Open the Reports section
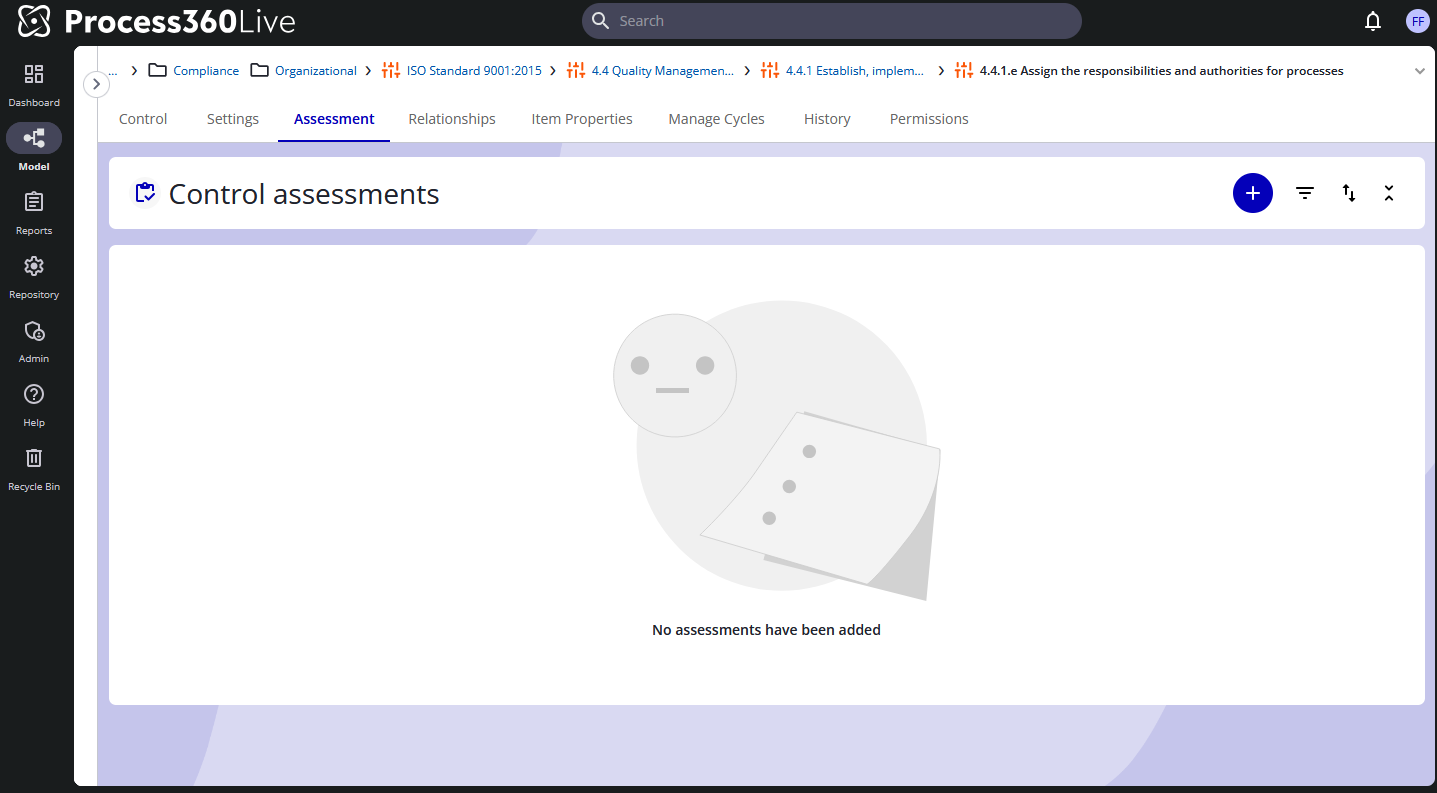 click(x=34, y=203)
